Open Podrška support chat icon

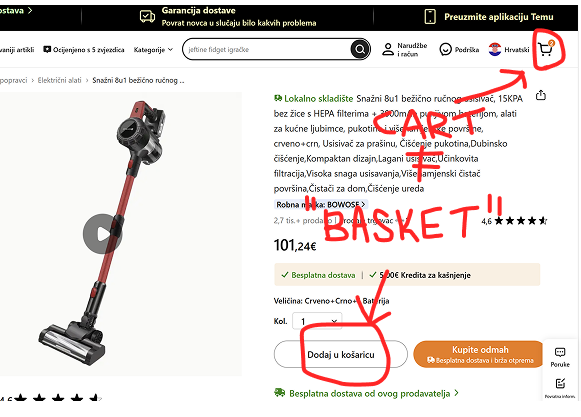(445, 49)
